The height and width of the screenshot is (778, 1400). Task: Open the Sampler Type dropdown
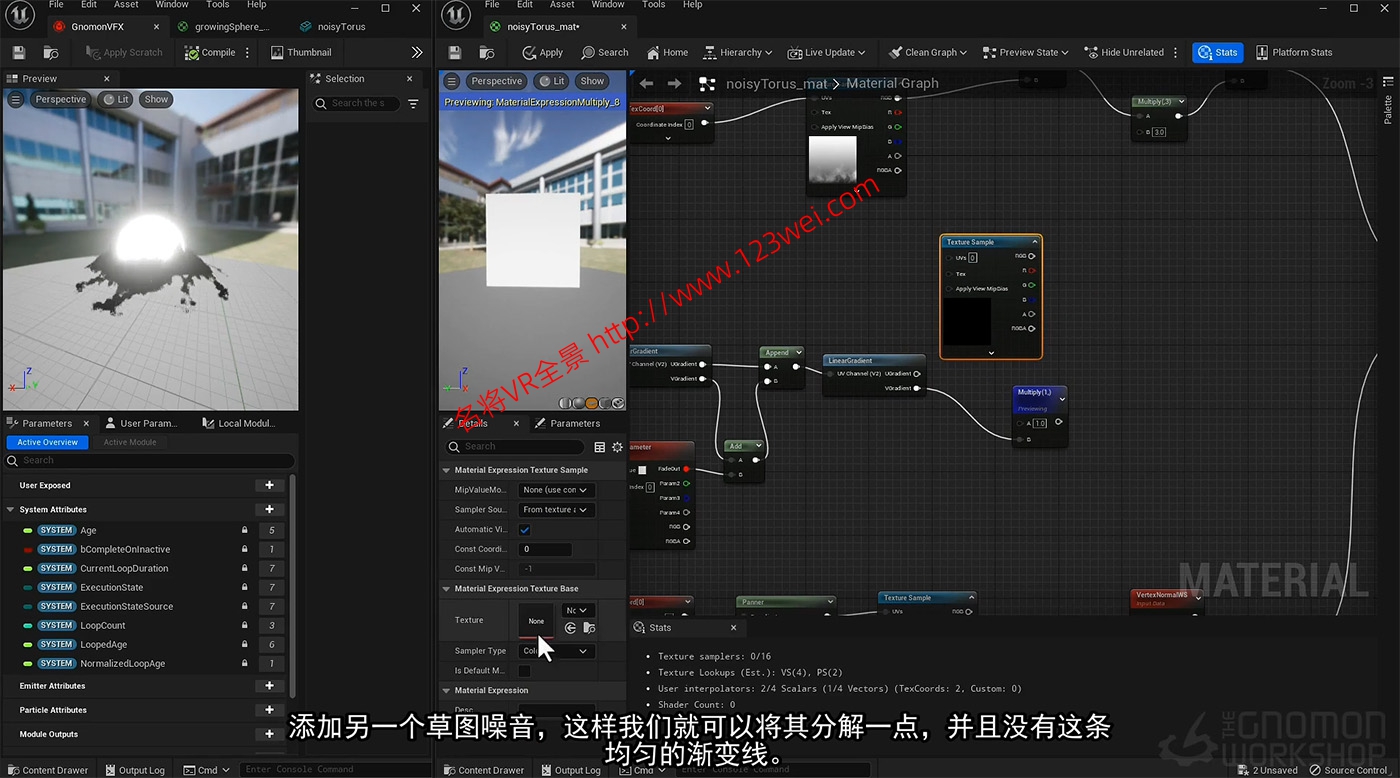555,650
